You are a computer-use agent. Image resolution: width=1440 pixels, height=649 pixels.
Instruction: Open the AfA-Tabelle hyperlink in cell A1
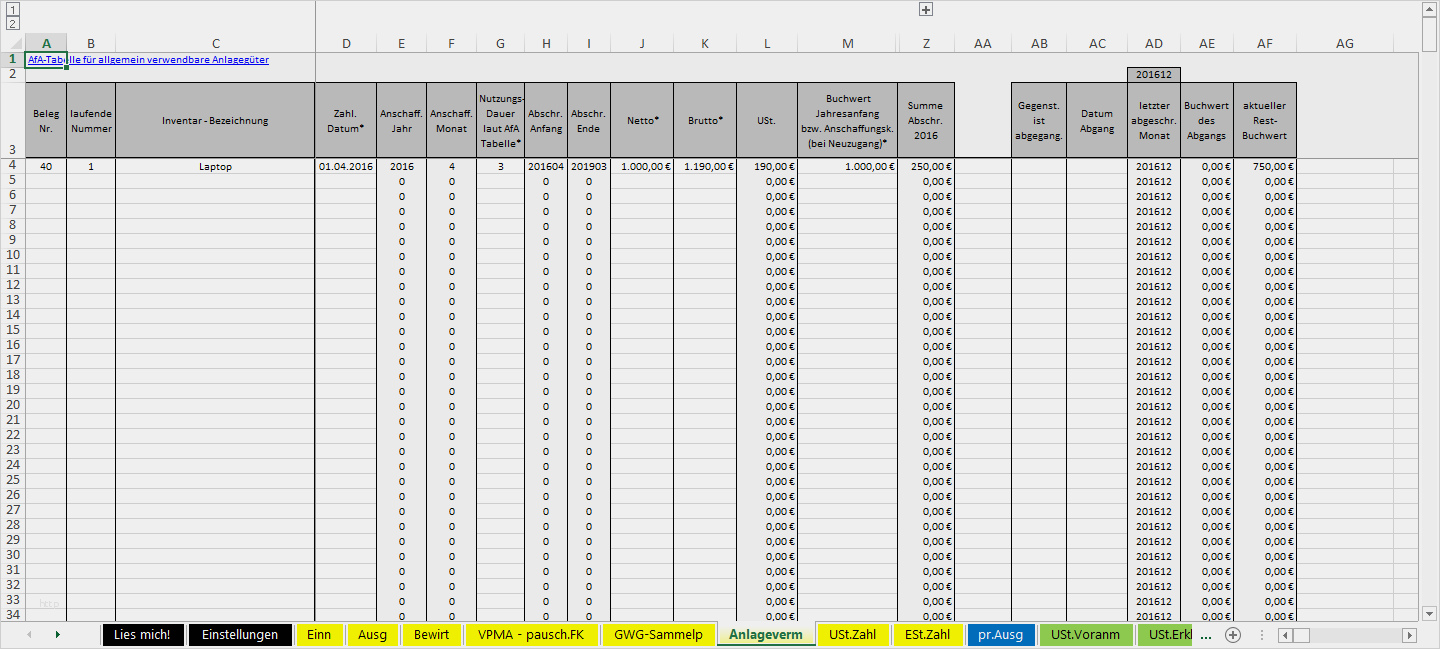tap(148, 60)
